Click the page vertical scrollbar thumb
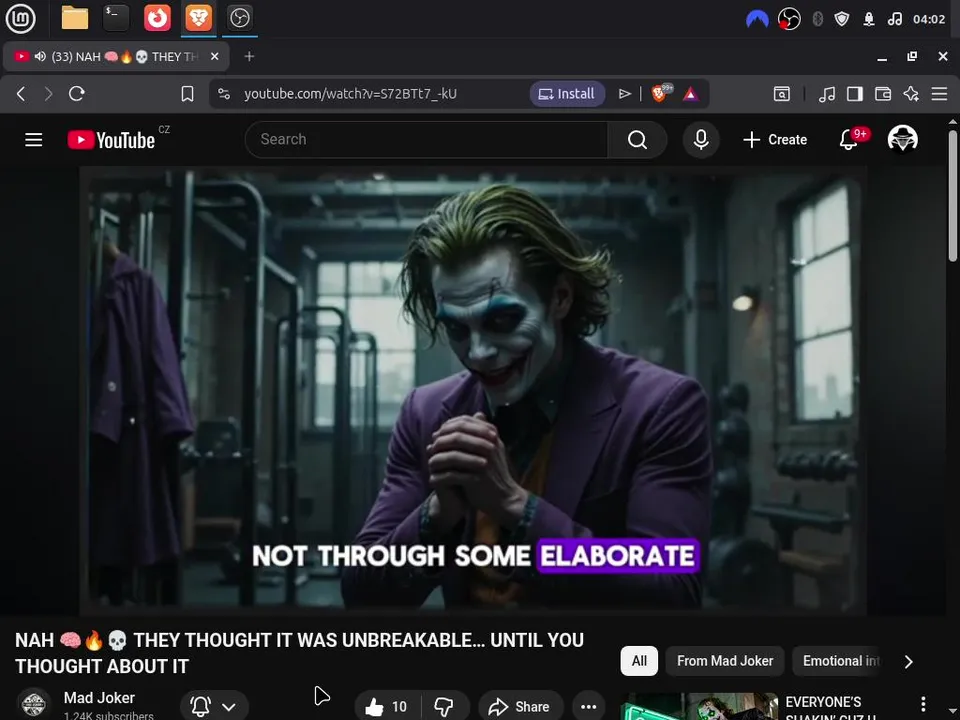 (x=953, y=196)
